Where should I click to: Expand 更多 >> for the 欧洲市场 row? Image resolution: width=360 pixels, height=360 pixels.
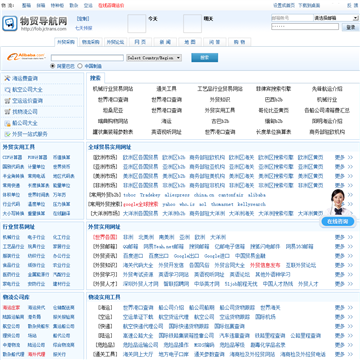pyautogui.click(x=344, y=157)
